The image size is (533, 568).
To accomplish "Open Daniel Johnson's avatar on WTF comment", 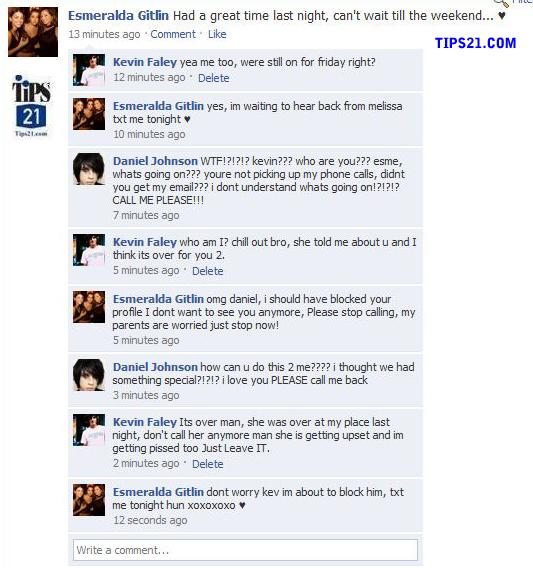I will [89, 169].
